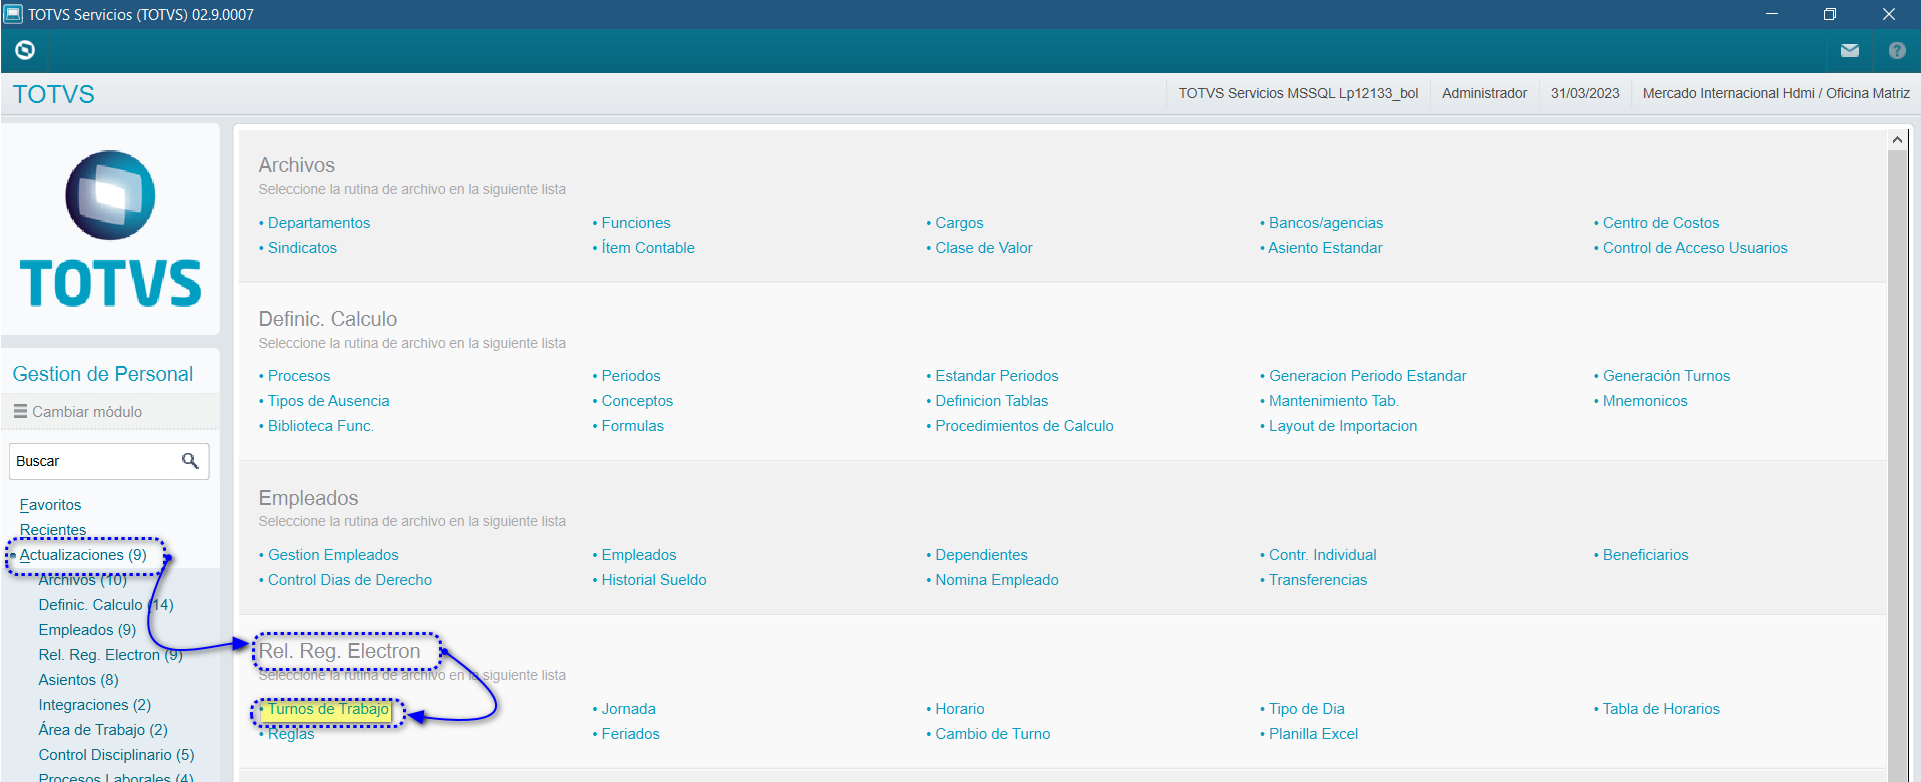Expand Empleados (9) in sidebar
This screenshot has width=1921, height=782.
pos(87,630)
